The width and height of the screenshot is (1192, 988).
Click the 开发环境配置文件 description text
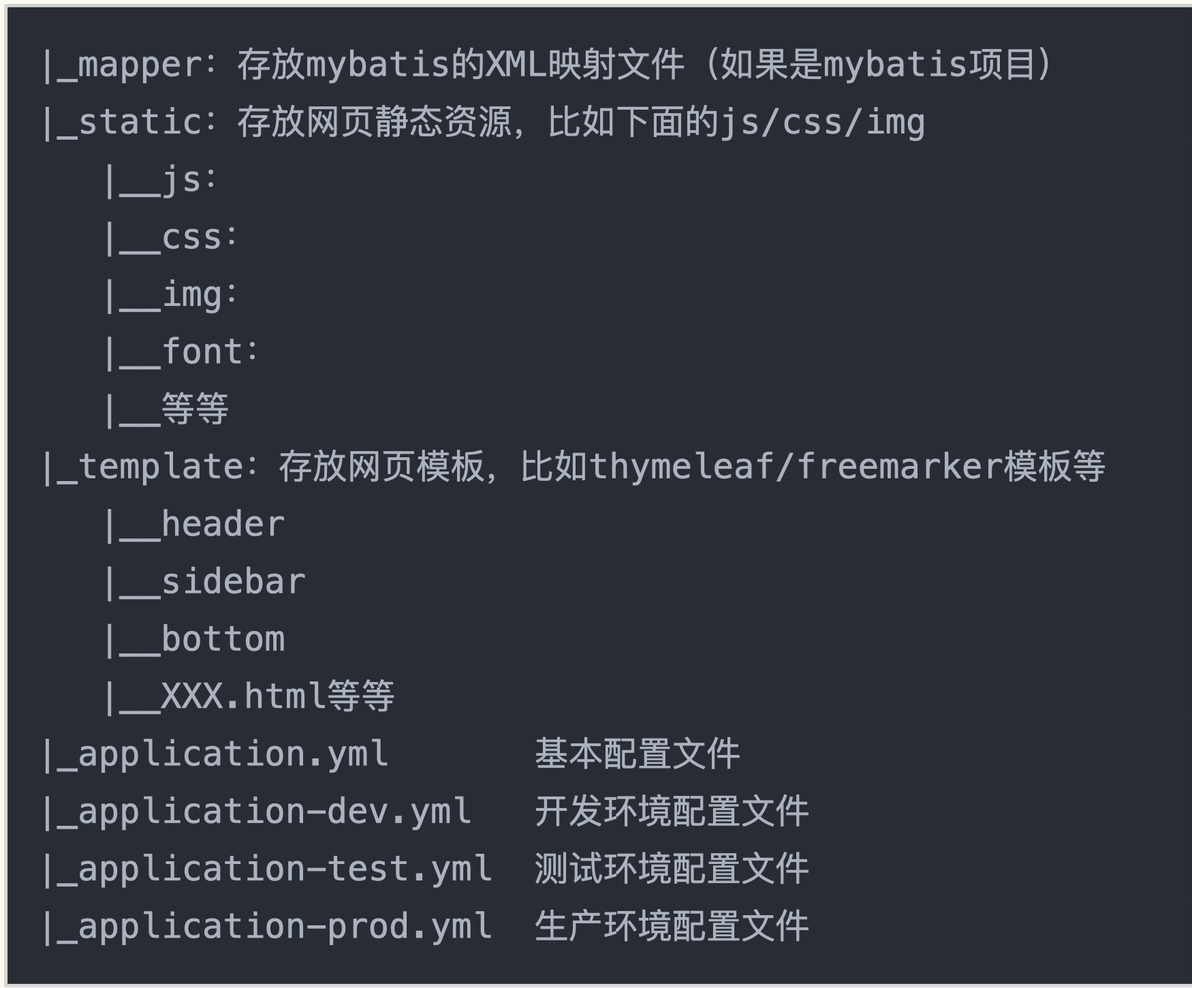coord(671,812)
